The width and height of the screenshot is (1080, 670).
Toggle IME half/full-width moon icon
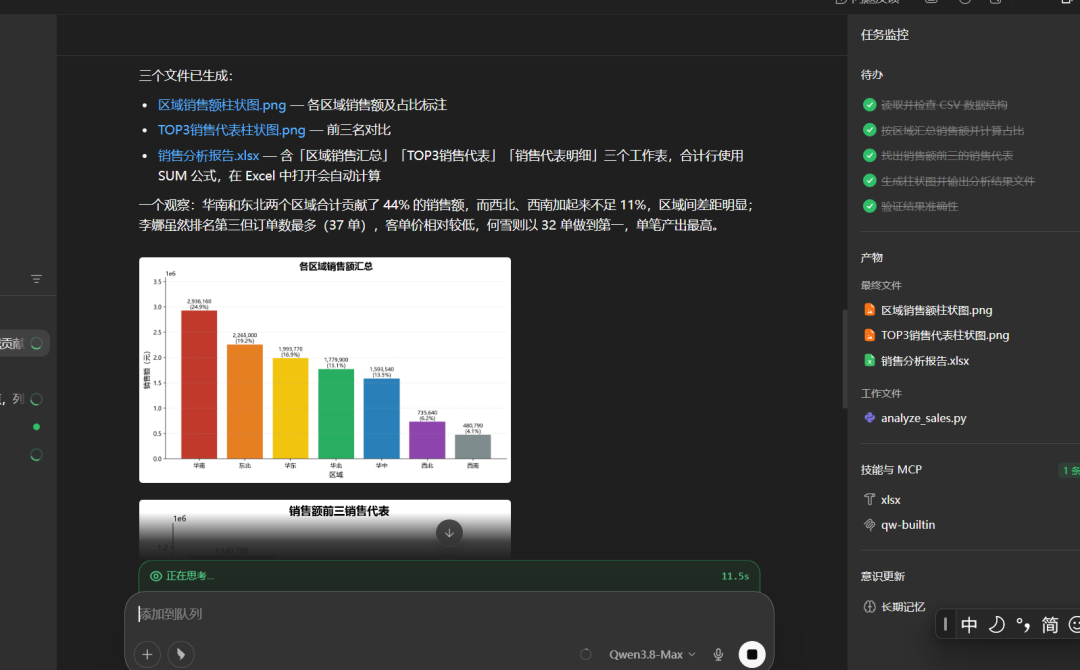point(996,625)
